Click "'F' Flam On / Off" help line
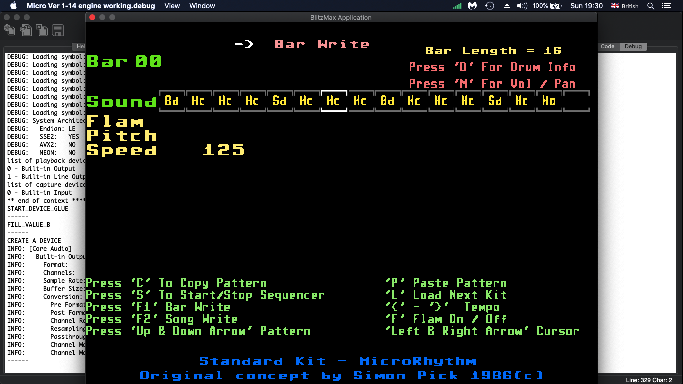683x384 pixels. pos(446,319)
